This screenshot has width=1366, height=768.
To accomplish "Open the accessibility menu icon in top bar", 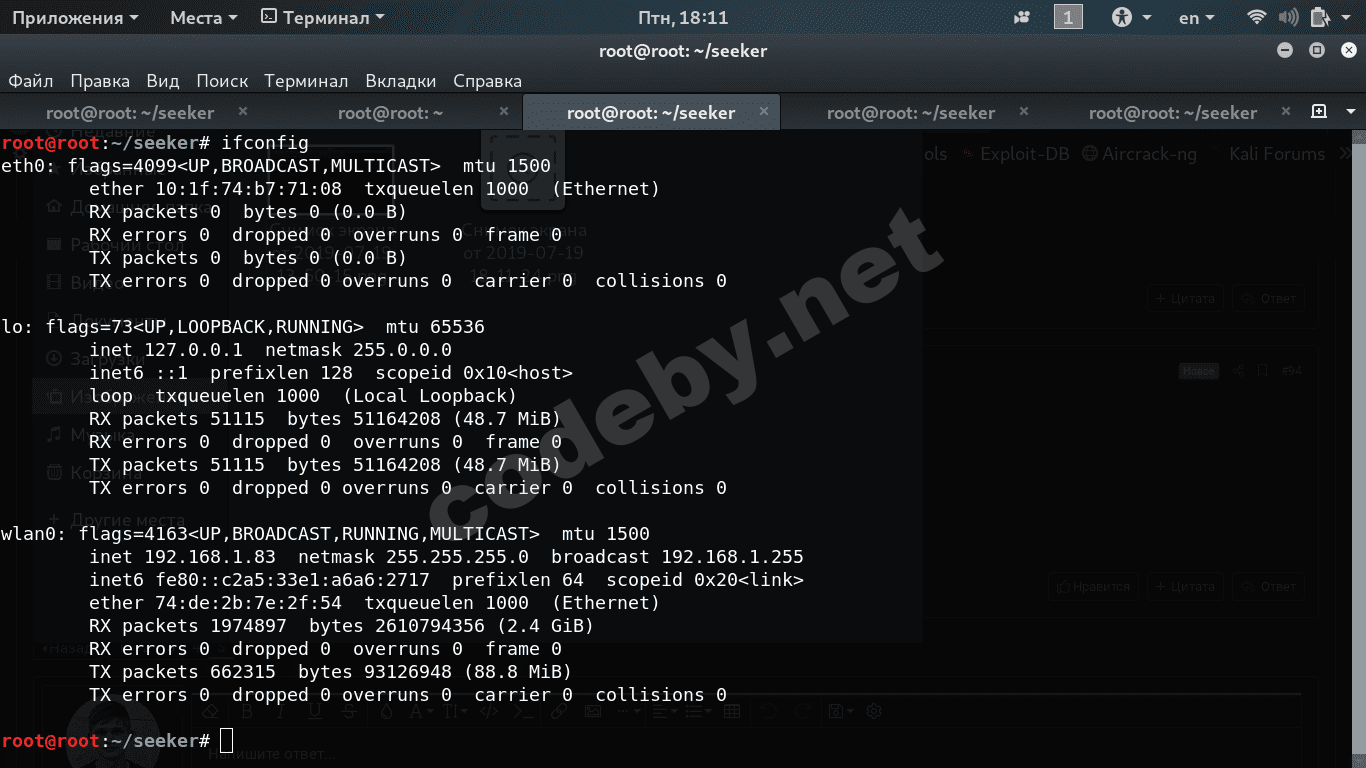I will coord(1123,18).
